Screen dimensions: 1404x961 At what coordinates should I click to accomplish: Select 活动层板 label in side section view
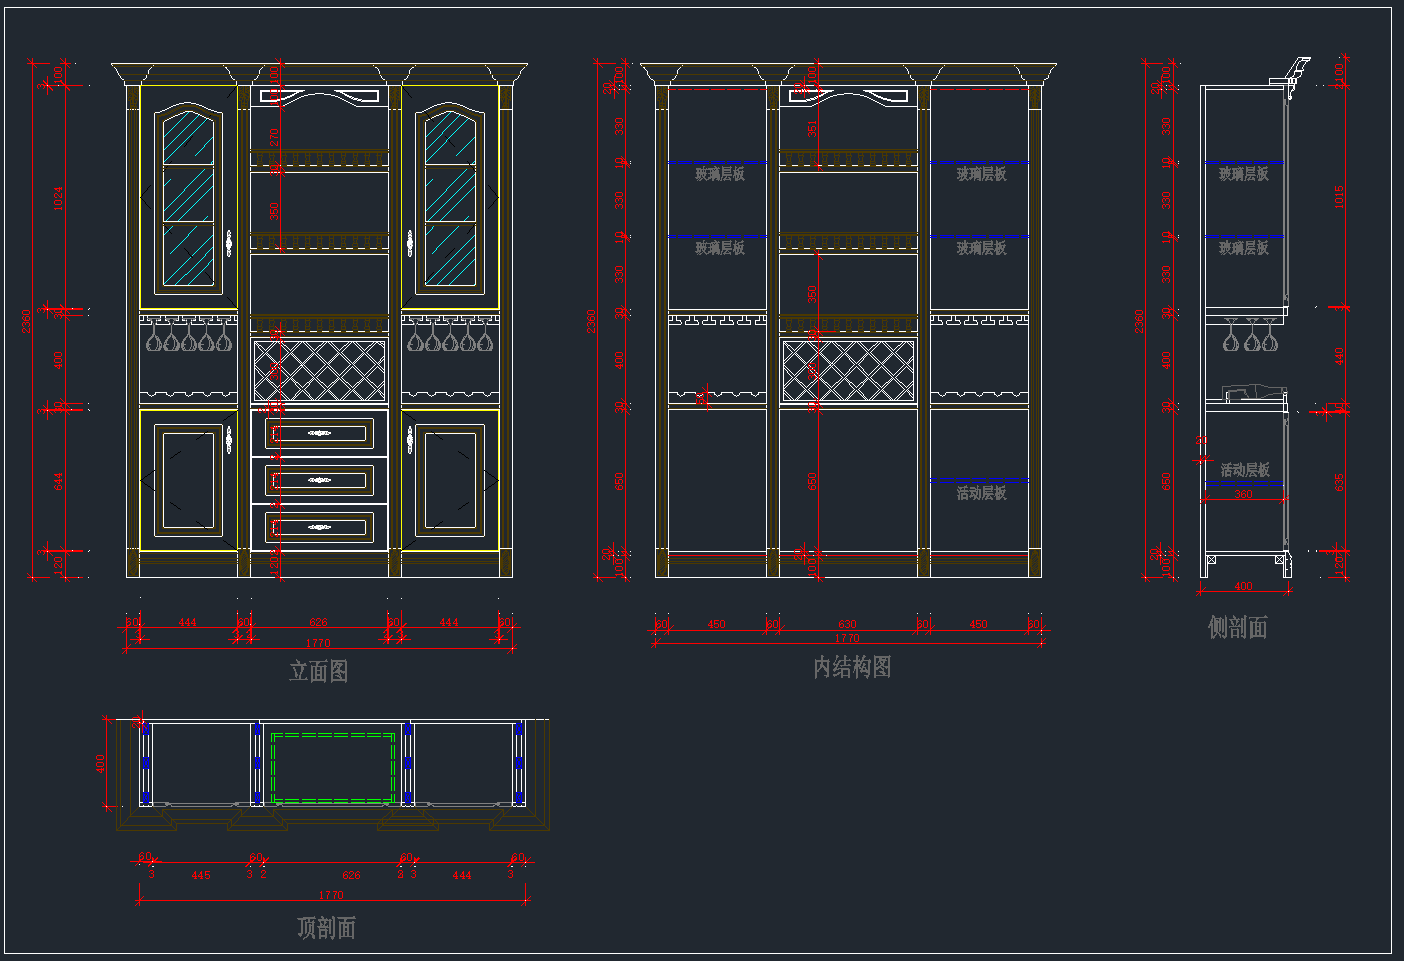pos(1244,470)
